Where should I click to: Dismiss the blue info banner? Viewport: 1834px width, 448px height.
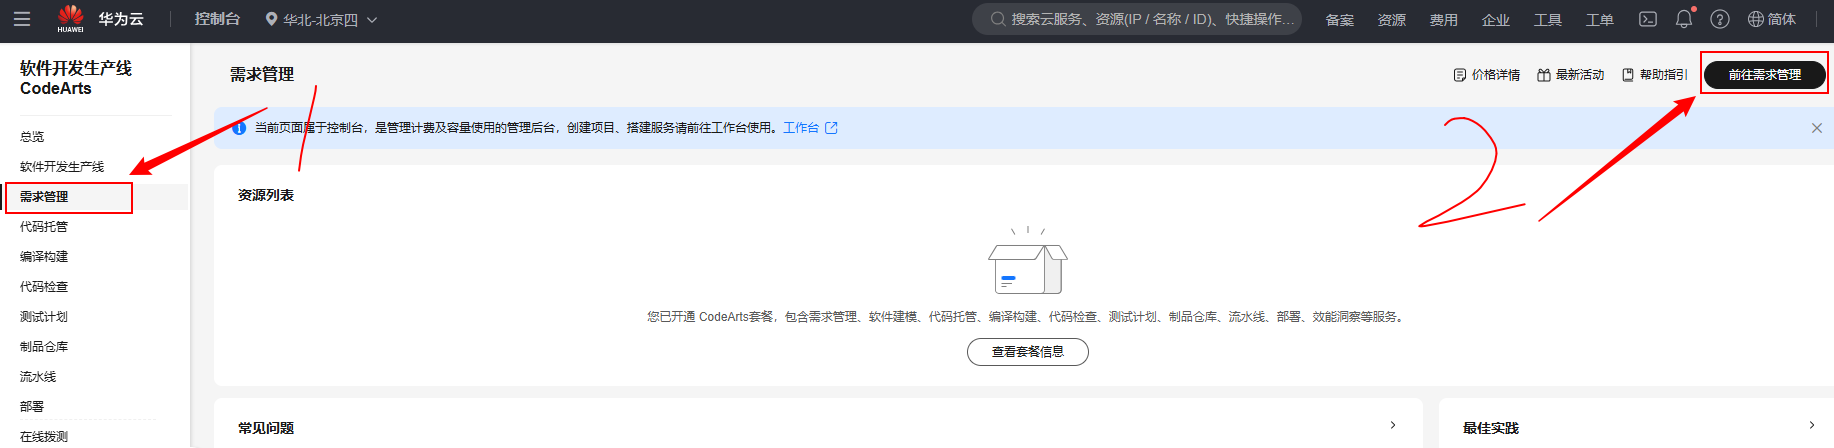point(1817,128)
